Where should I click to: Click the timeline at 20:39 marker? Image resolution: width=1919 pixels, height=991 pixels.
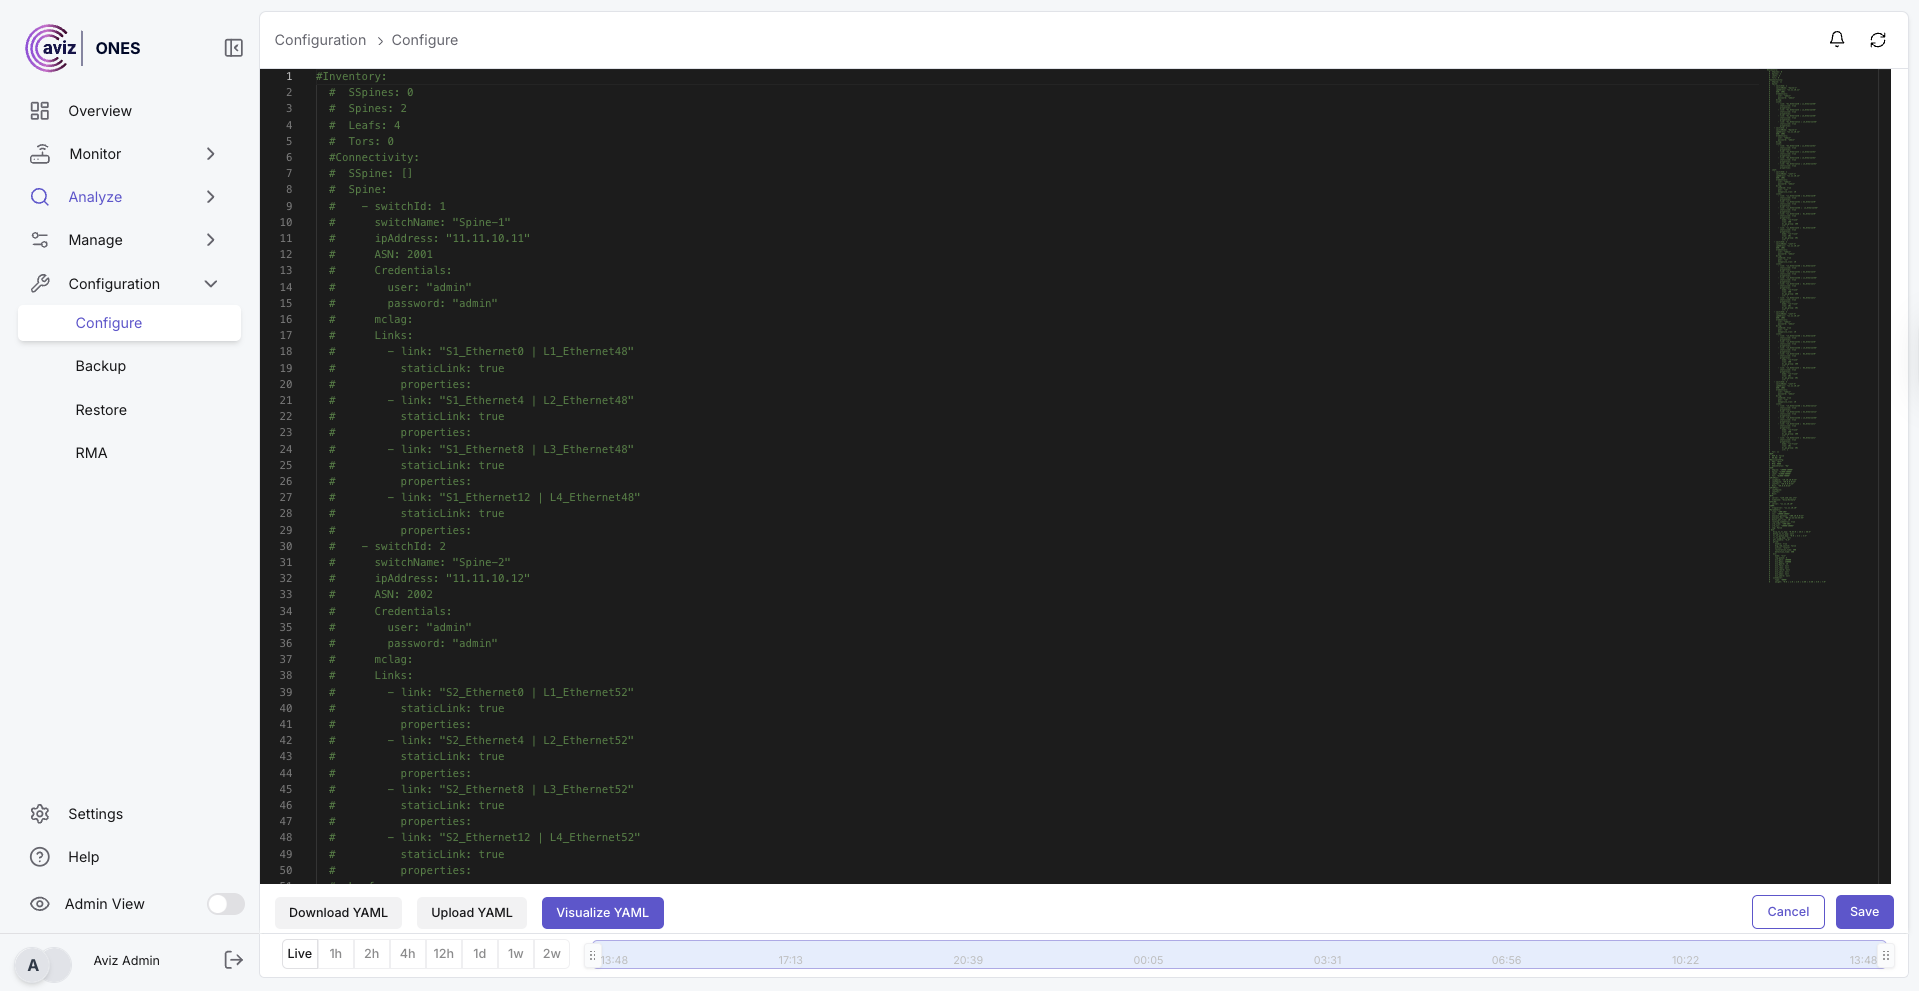968,960
